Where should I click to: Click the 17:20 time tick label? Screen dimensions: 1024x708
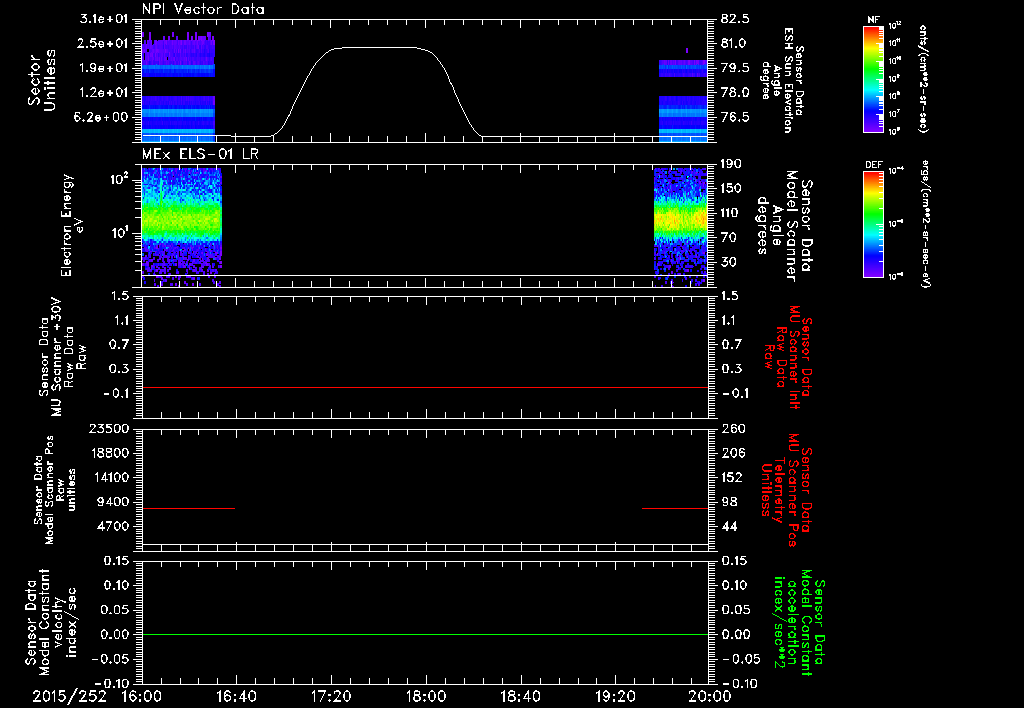tap(331, 696)
